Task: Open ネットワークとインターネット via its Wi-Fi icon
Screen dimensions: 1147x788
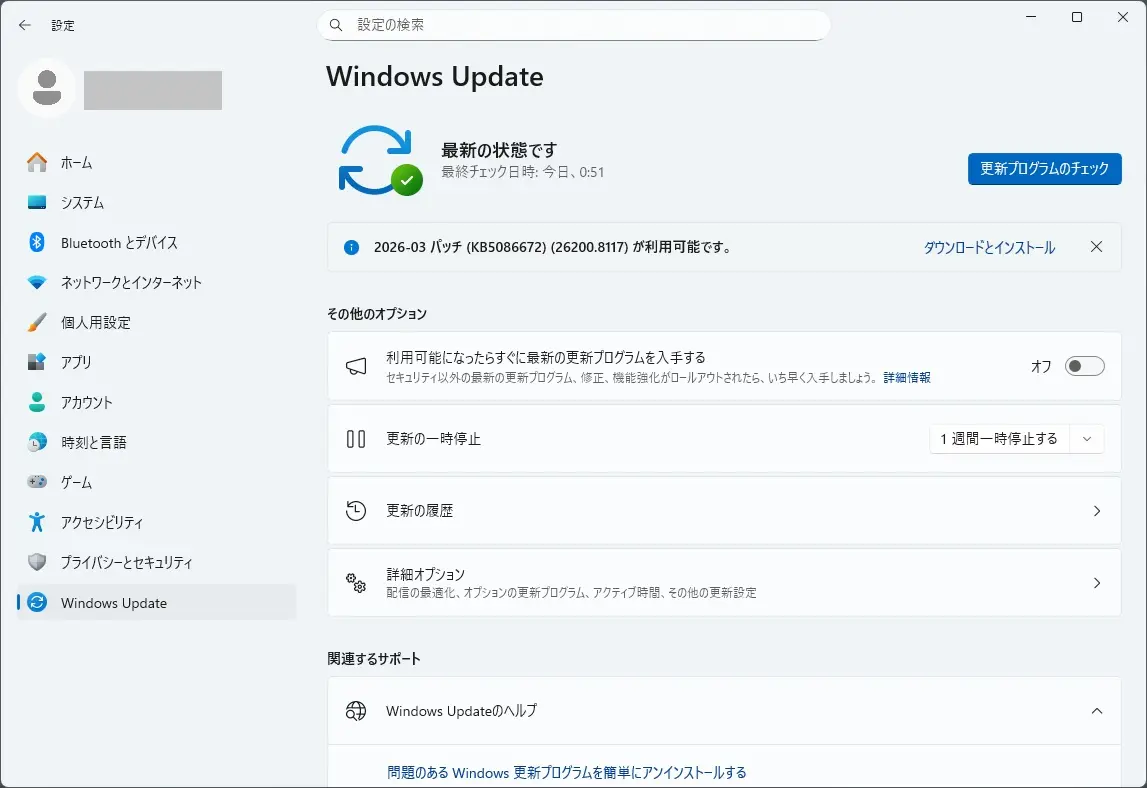Action: click(37, 282)
